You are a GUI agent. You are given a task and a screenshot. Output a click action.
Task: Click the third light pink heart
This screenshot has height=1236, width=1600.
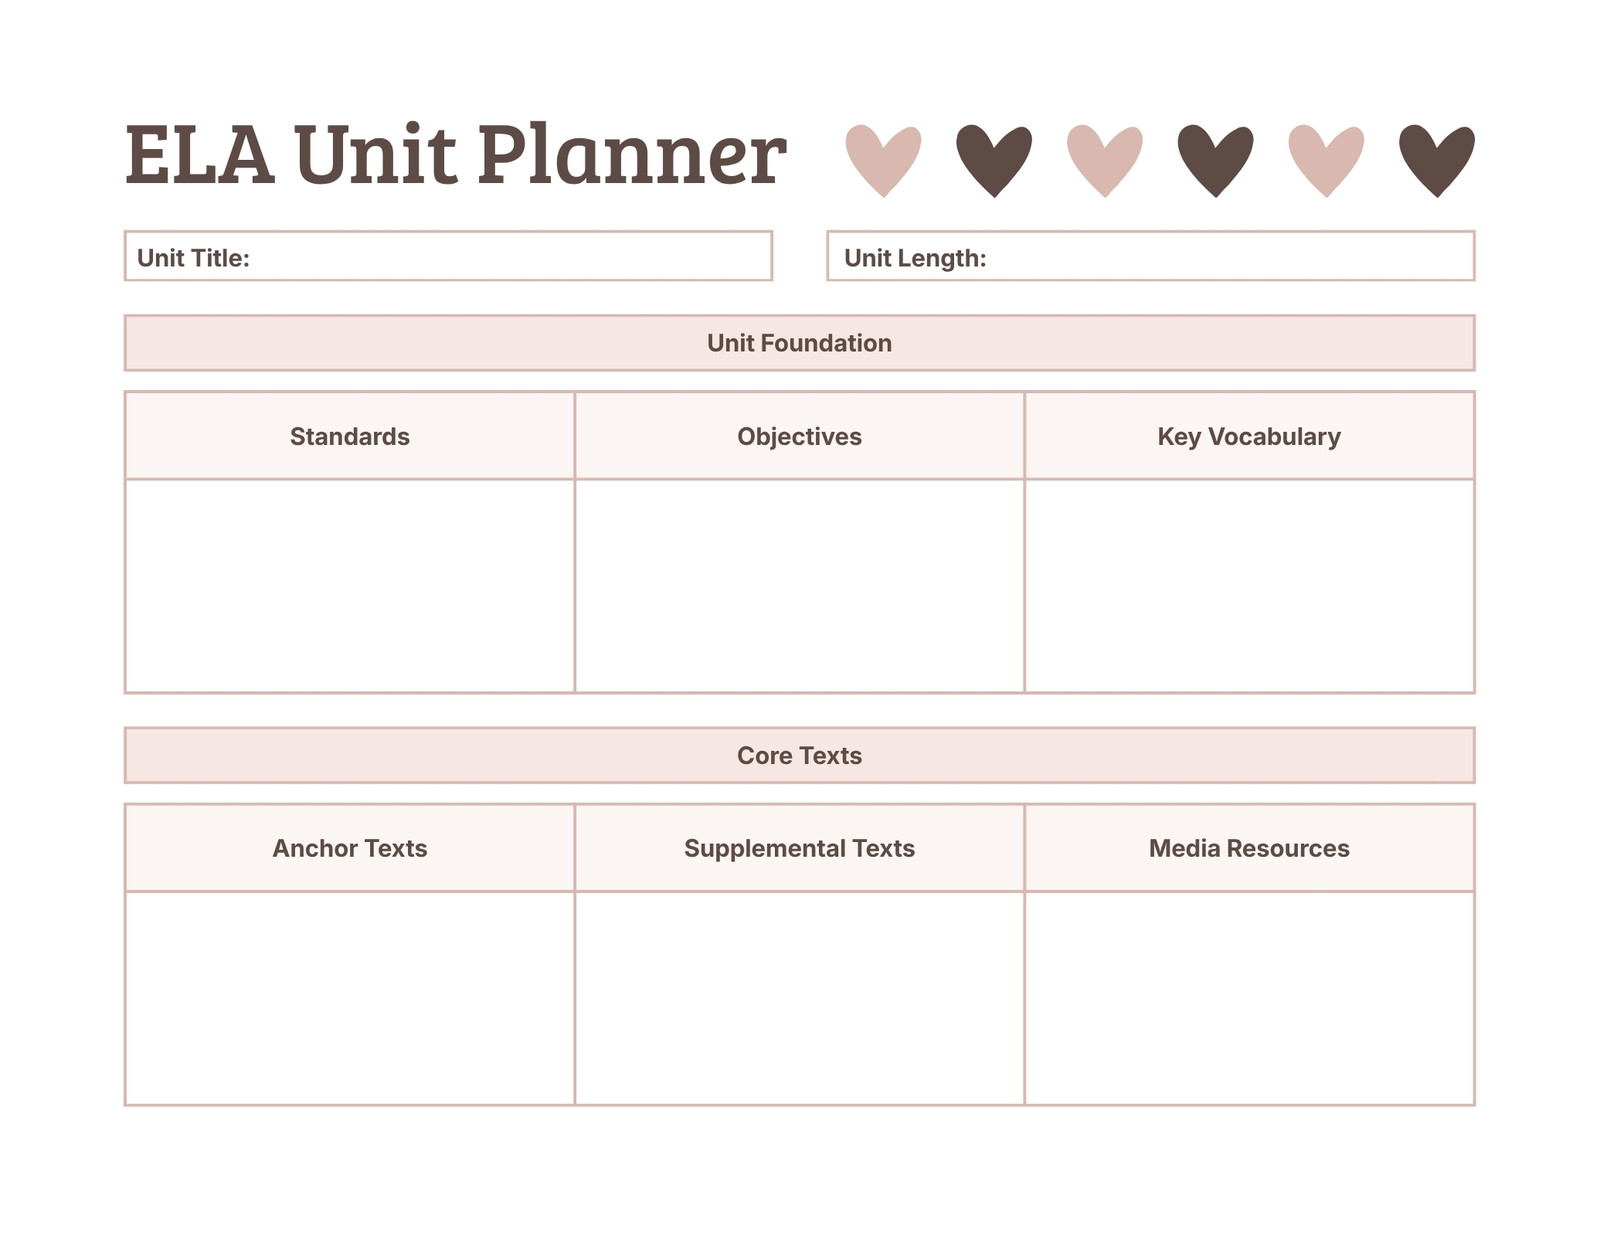1326,160
